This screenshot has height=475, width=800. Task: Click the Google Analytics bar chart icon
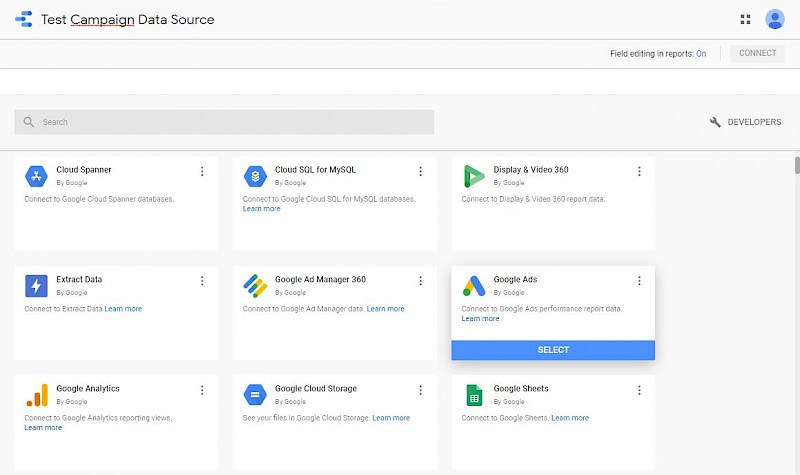pos(37,395)
